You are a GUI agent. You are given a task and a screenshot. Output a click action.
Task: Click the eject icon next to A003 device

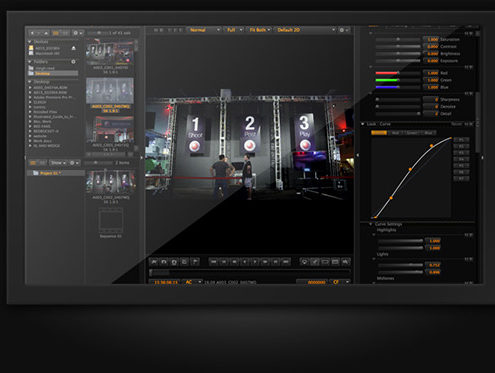coord(73,48)
